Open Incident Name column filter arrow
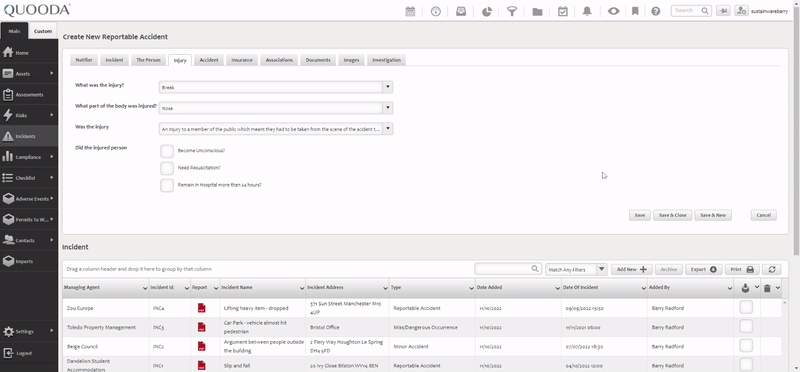The width and height of the screenshot is (800, 372). pyautogui.click(x=302, y=288)
